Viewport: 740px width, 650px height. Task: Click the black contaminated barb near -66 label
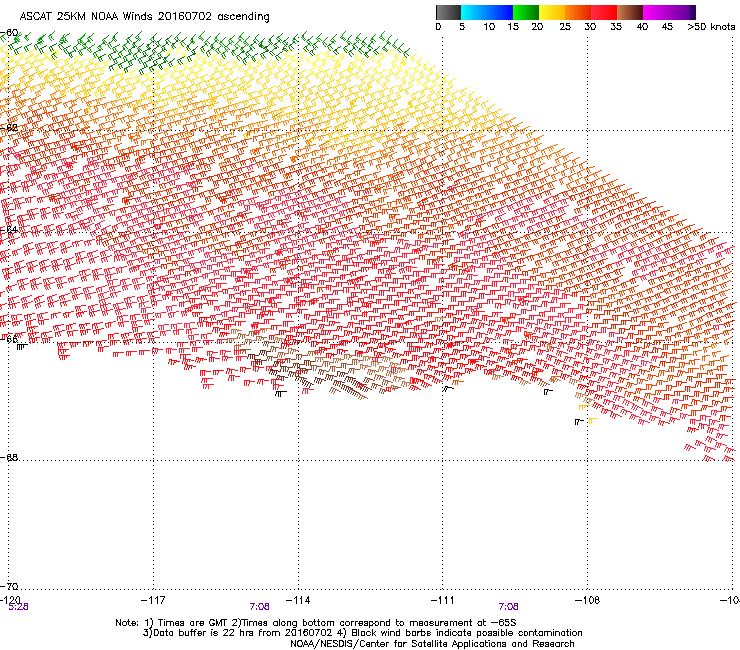pyautogui.click(x=22, y=347)
